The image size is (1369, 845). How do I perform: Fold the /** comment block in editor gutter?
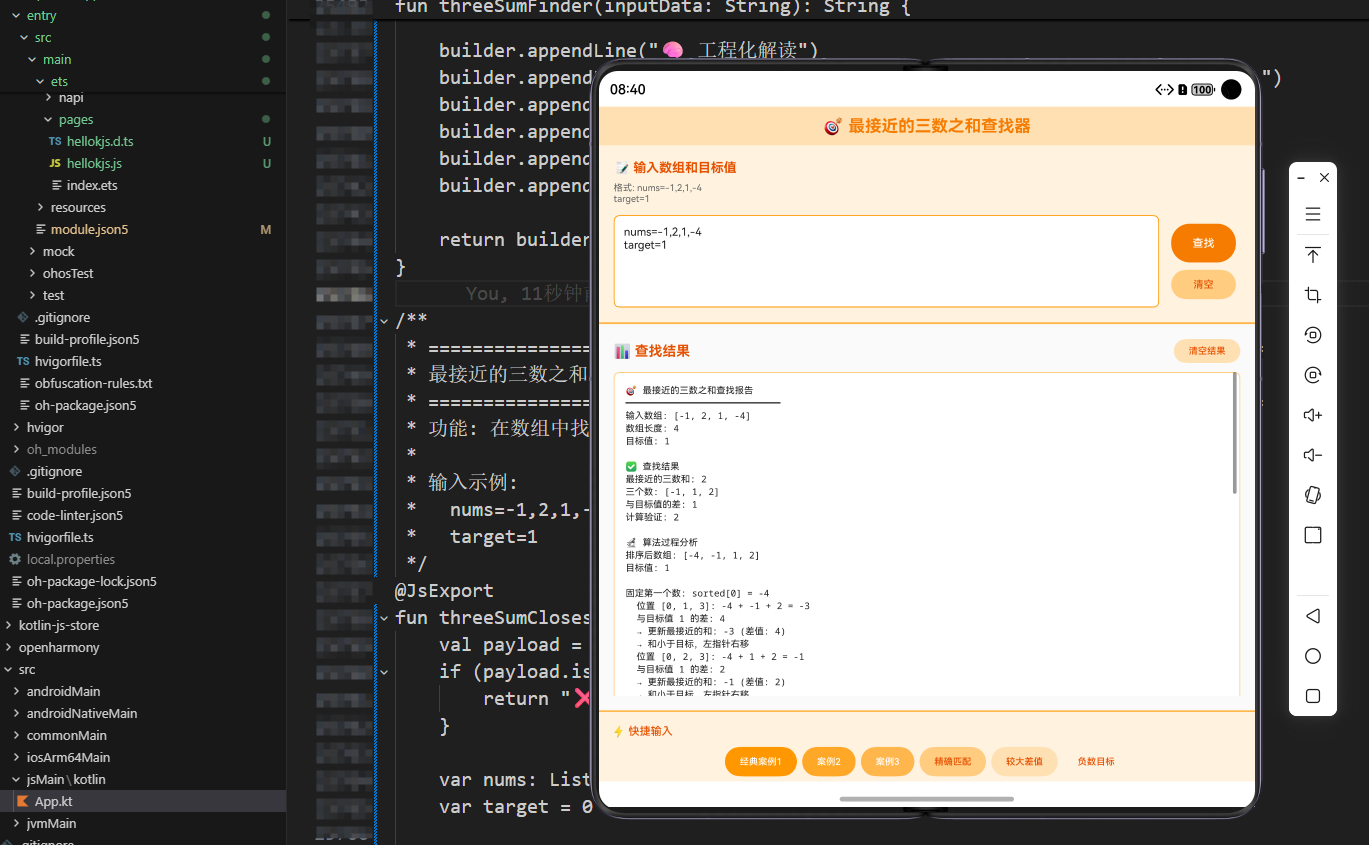pos(383,321)
